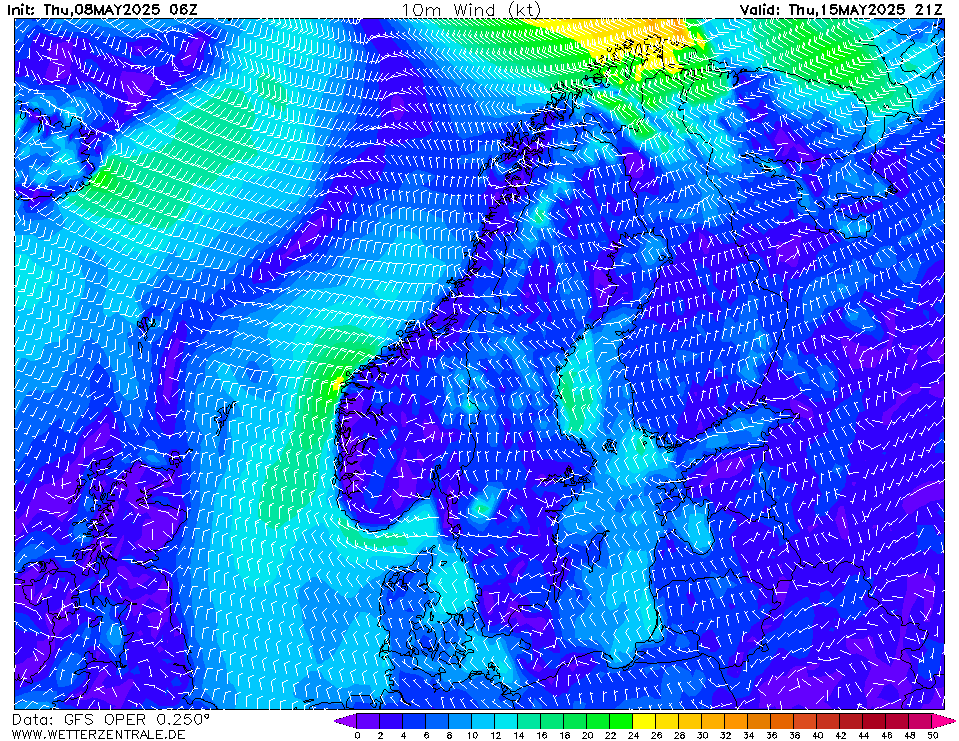Viewport: 959px width, 741px height.
Task: Open the WWW.WETTERZENTRALE.DE site credit
Action: pos(98,734)
